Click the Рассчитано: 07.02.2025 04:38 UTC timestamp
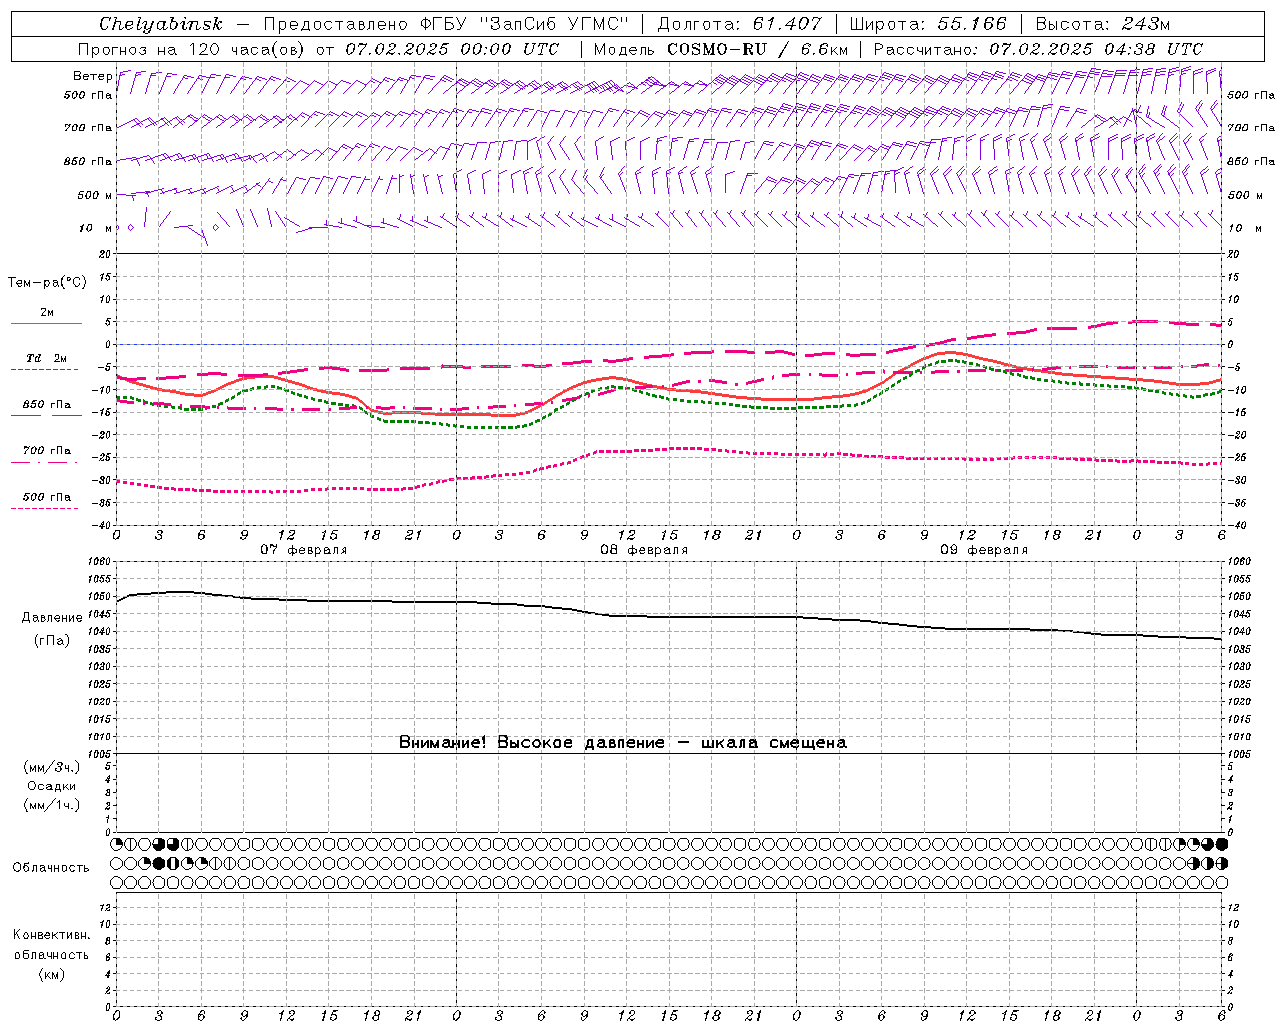1280x1024 pixels. click(x=1038, y=49)
